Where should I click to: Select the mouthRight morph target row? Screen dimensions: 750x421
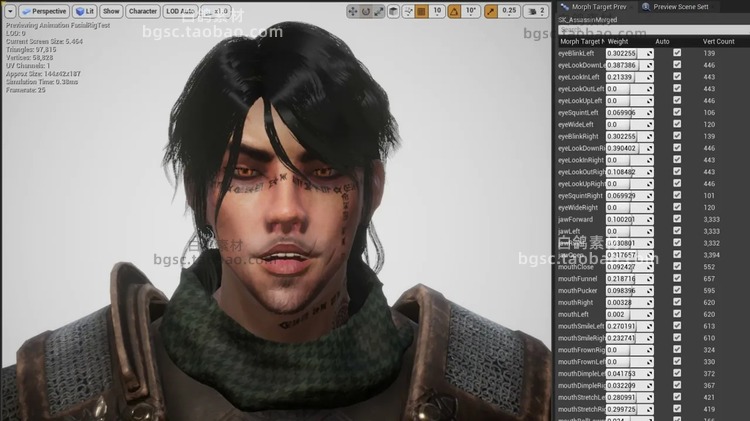653,302
